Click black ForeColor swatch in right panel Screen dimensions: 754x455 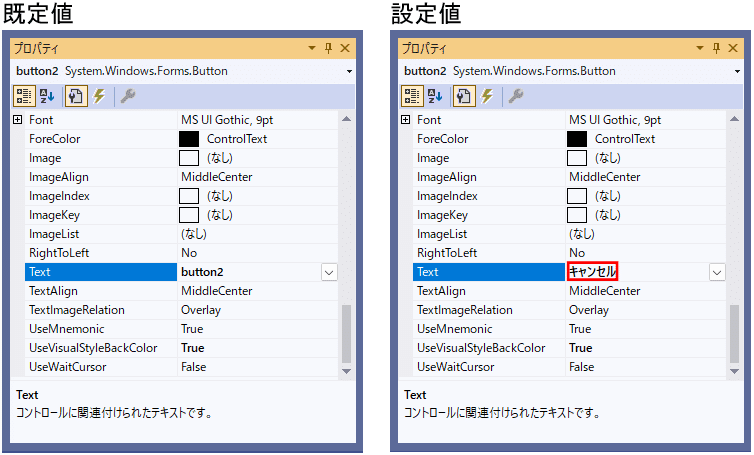pos(577,139)
